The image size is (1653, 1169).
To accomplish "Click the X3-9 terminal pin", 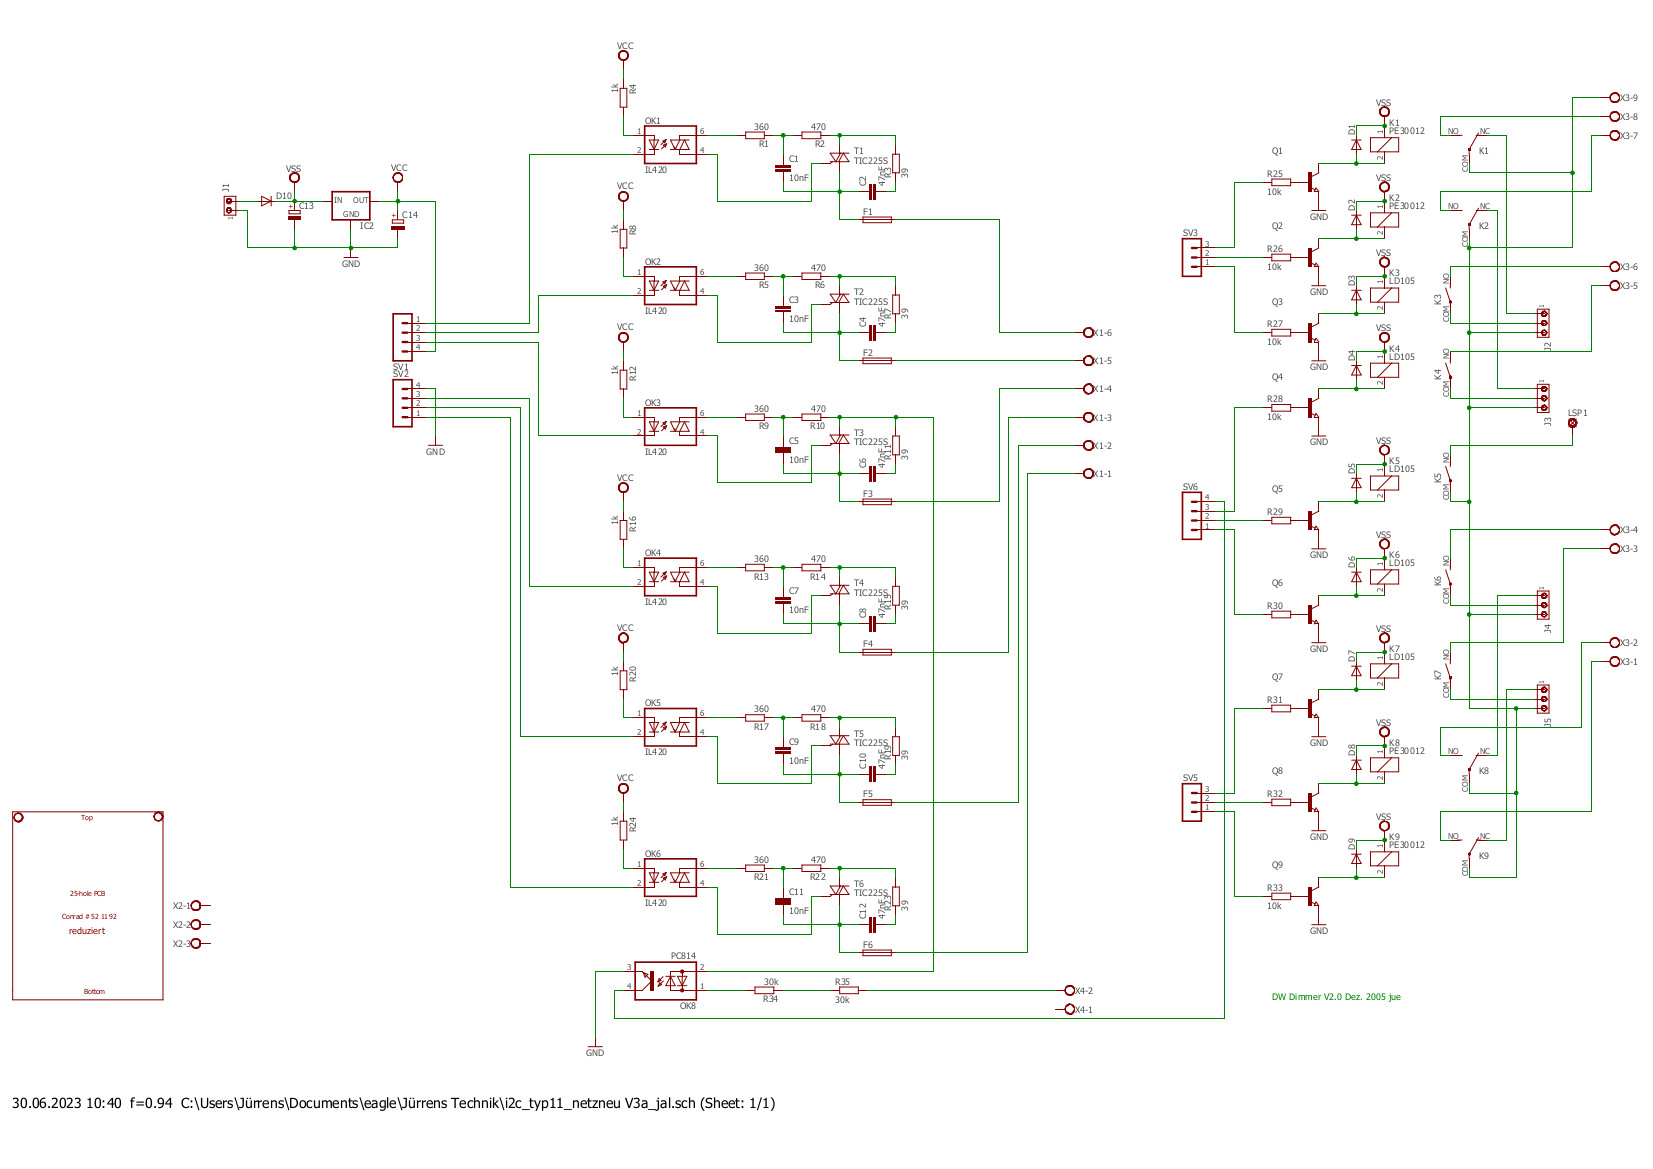I will (1614, 98).
